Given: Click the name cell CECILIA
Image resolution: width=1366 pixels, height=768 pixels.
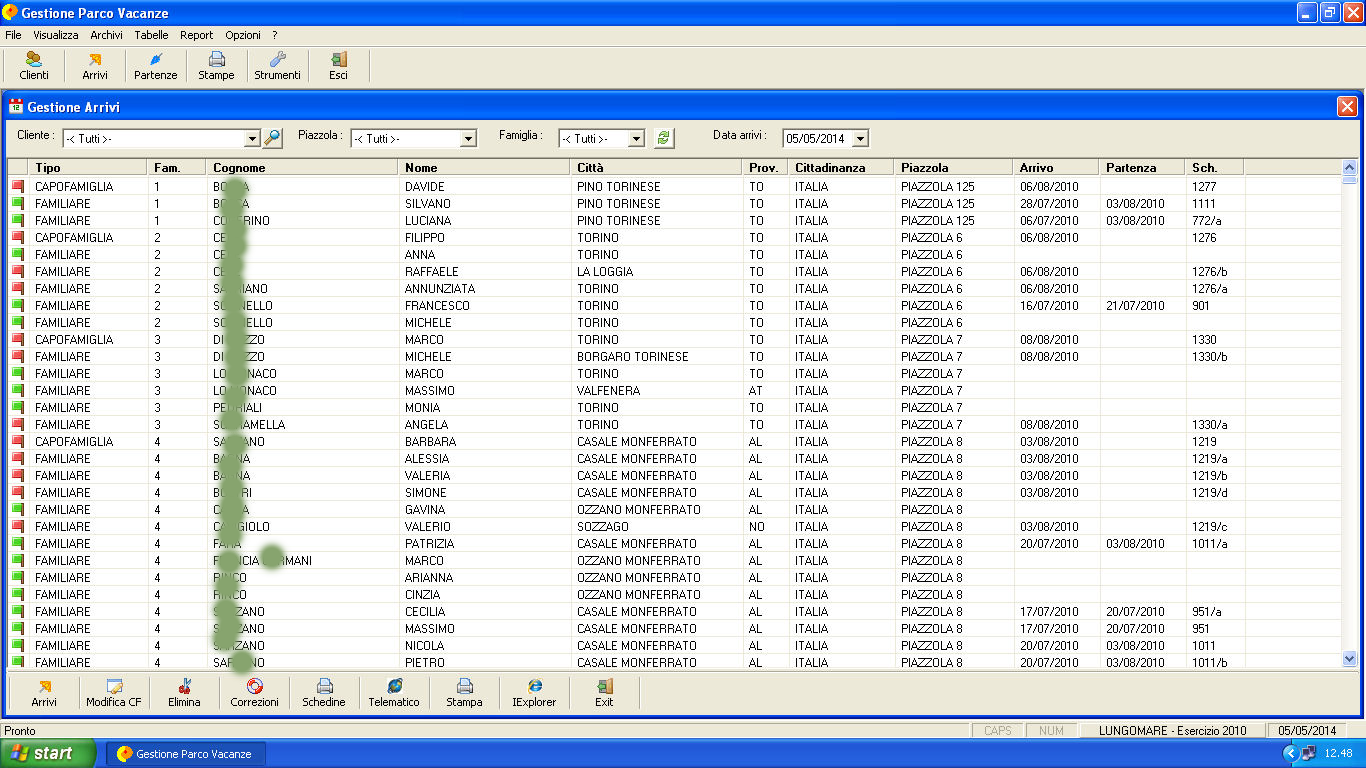Looking at the screenshot, I should (425, 611).
